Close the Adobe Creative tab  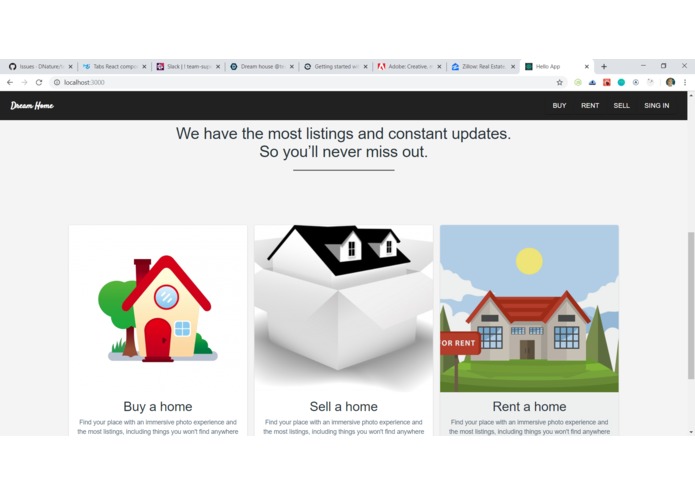439,66
